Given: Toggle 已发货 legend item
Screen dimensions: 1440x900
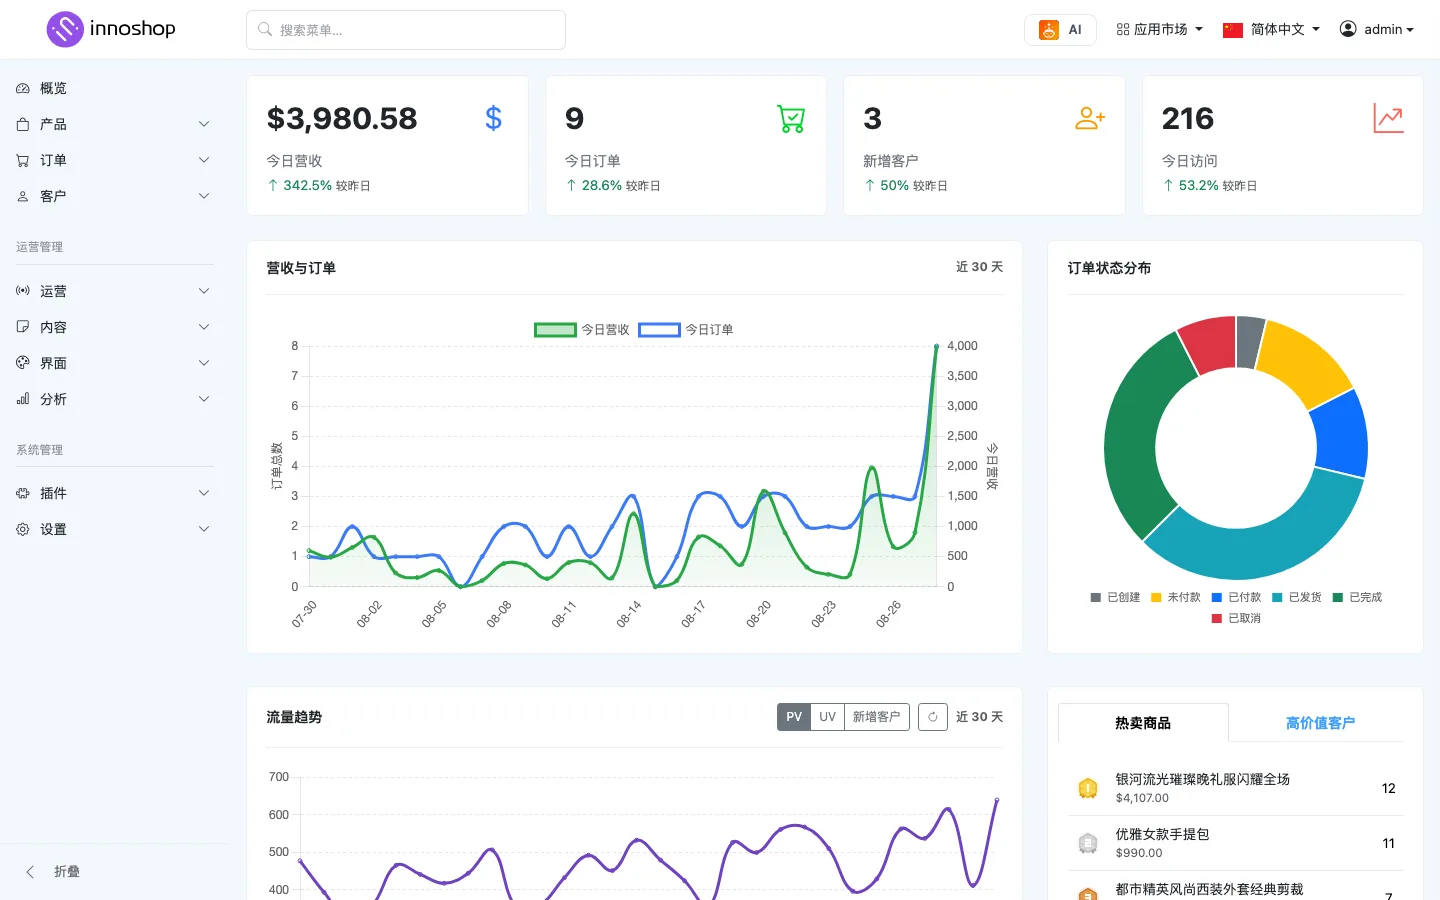Looking at the screenshot, I should click(x=1297, y=597).
